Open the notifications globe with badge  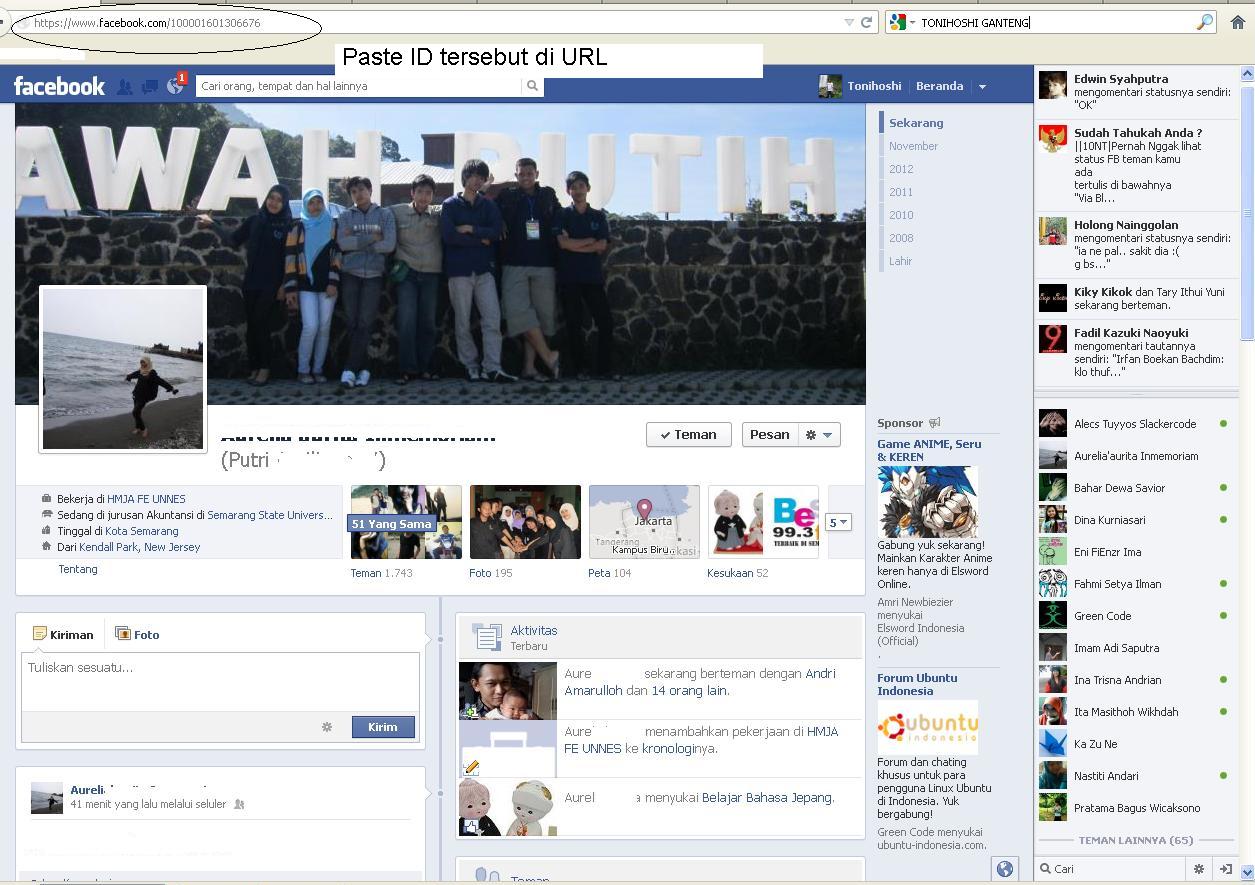[175, 86]
